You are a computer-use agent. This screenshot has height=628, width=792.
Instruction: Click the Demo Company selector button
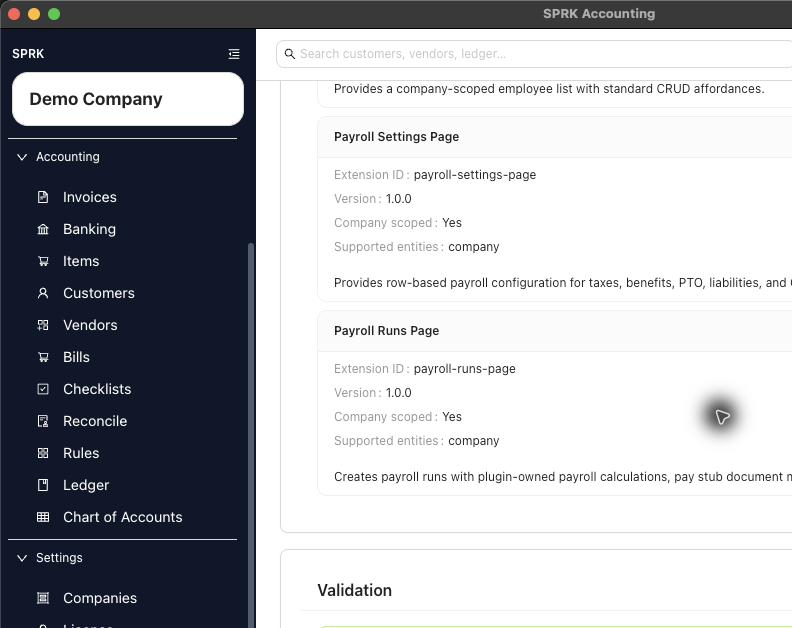tap(128, 99)
